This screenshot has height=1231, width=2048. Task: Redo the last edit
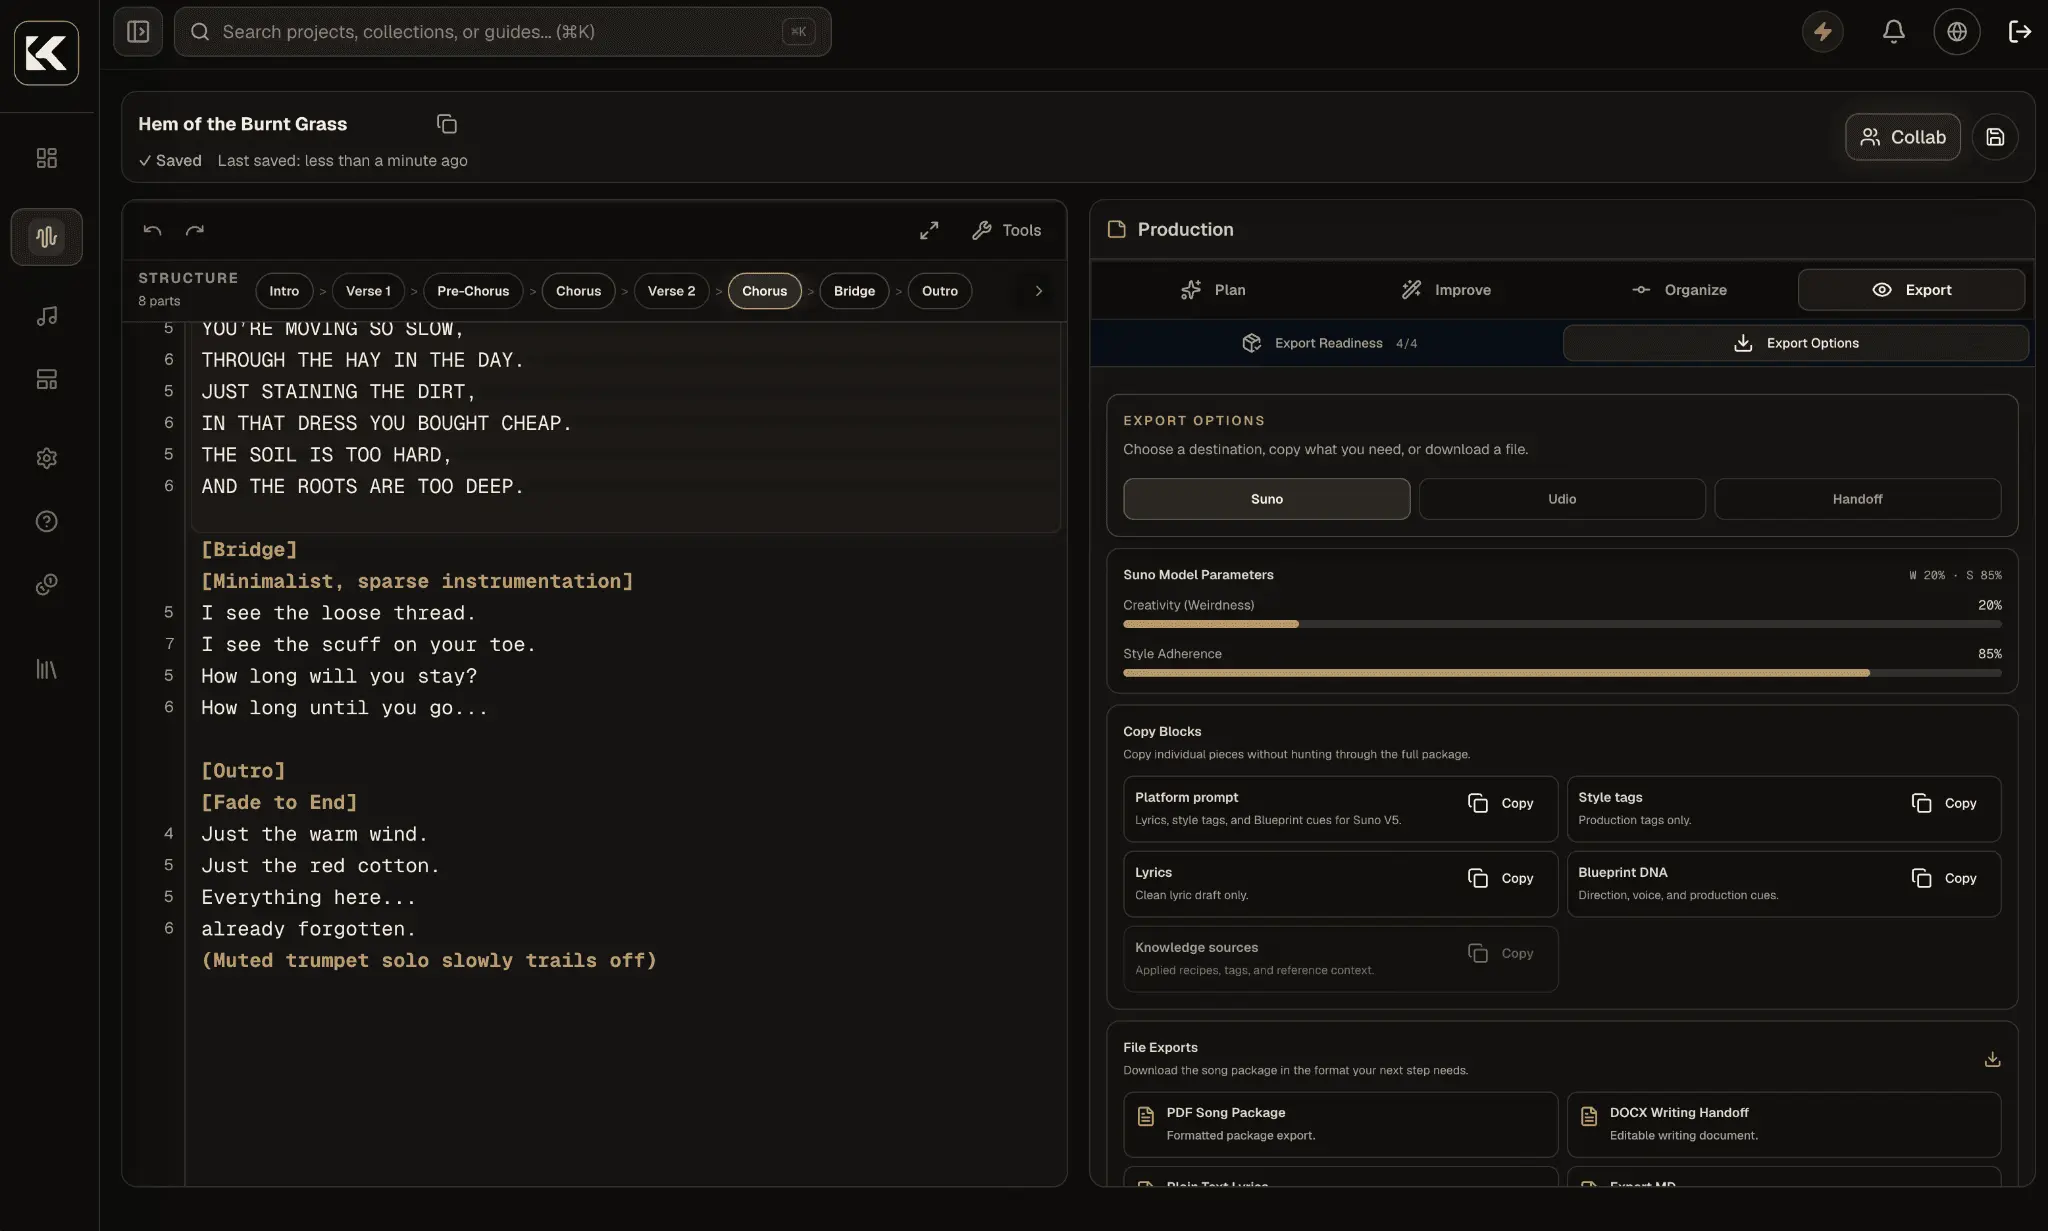195,231
